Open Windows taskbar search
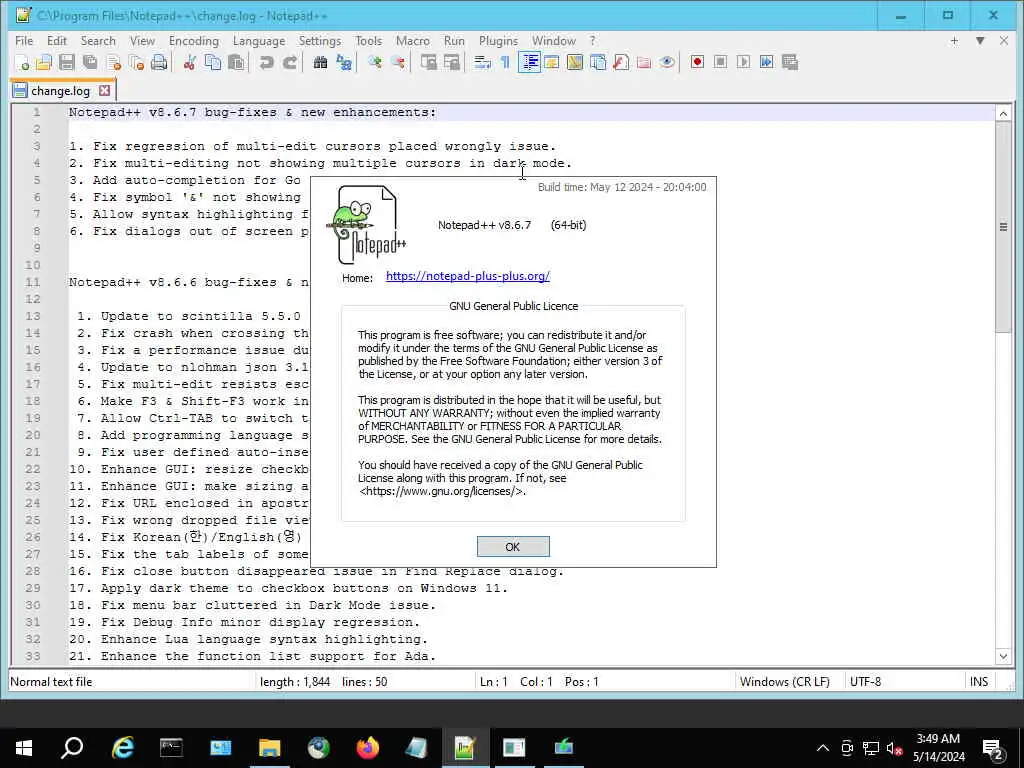Viewport: 1024px width, 768px height. click(72, 748)
